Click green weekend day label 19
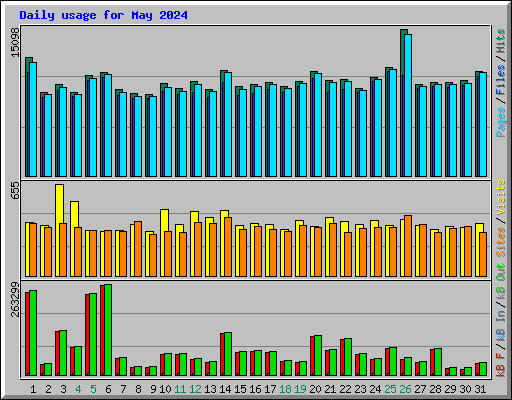This screenshot has width=512, height=400. click(300, 389)
